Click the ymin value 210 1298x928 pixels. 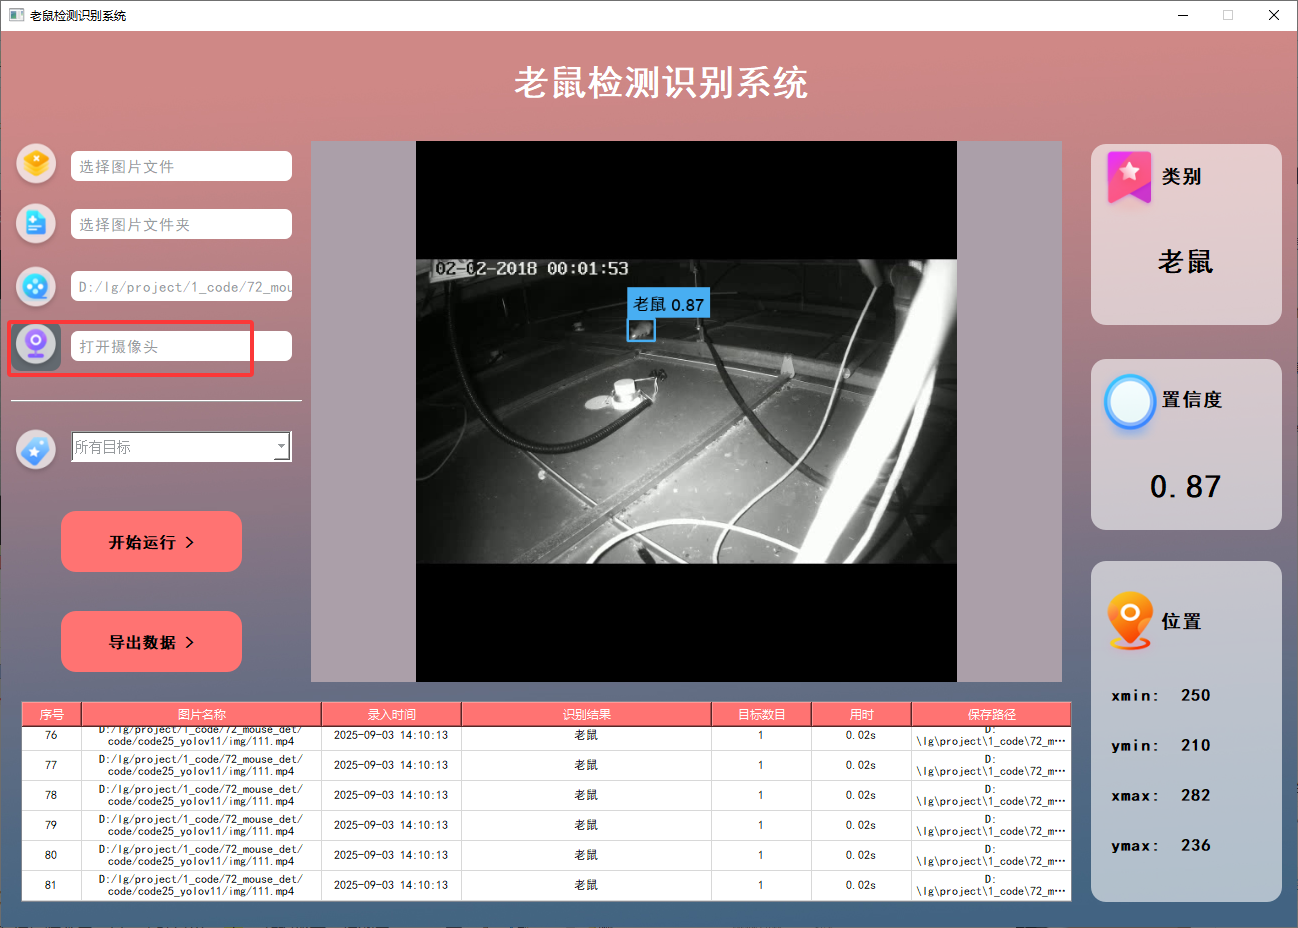coord(1195,745)
